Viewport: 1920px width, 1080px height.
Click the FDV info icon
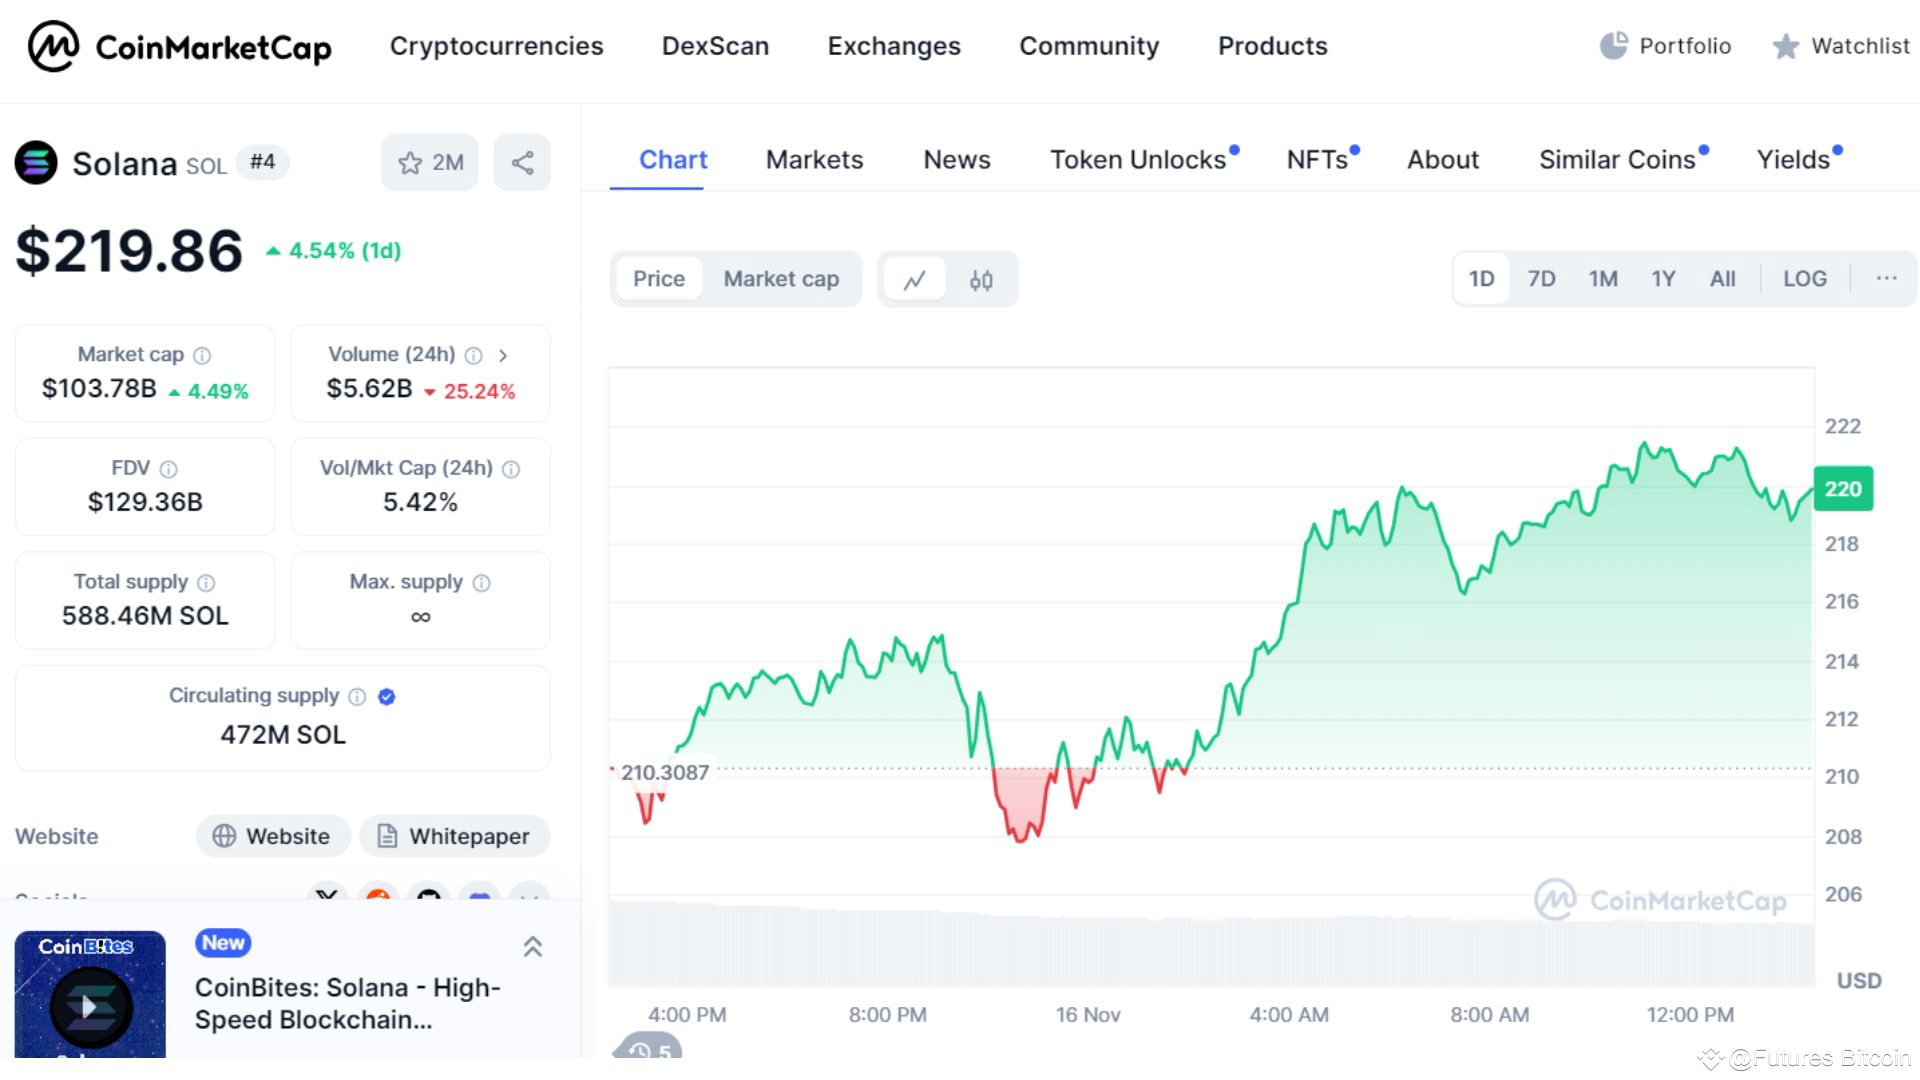point(169,469)
